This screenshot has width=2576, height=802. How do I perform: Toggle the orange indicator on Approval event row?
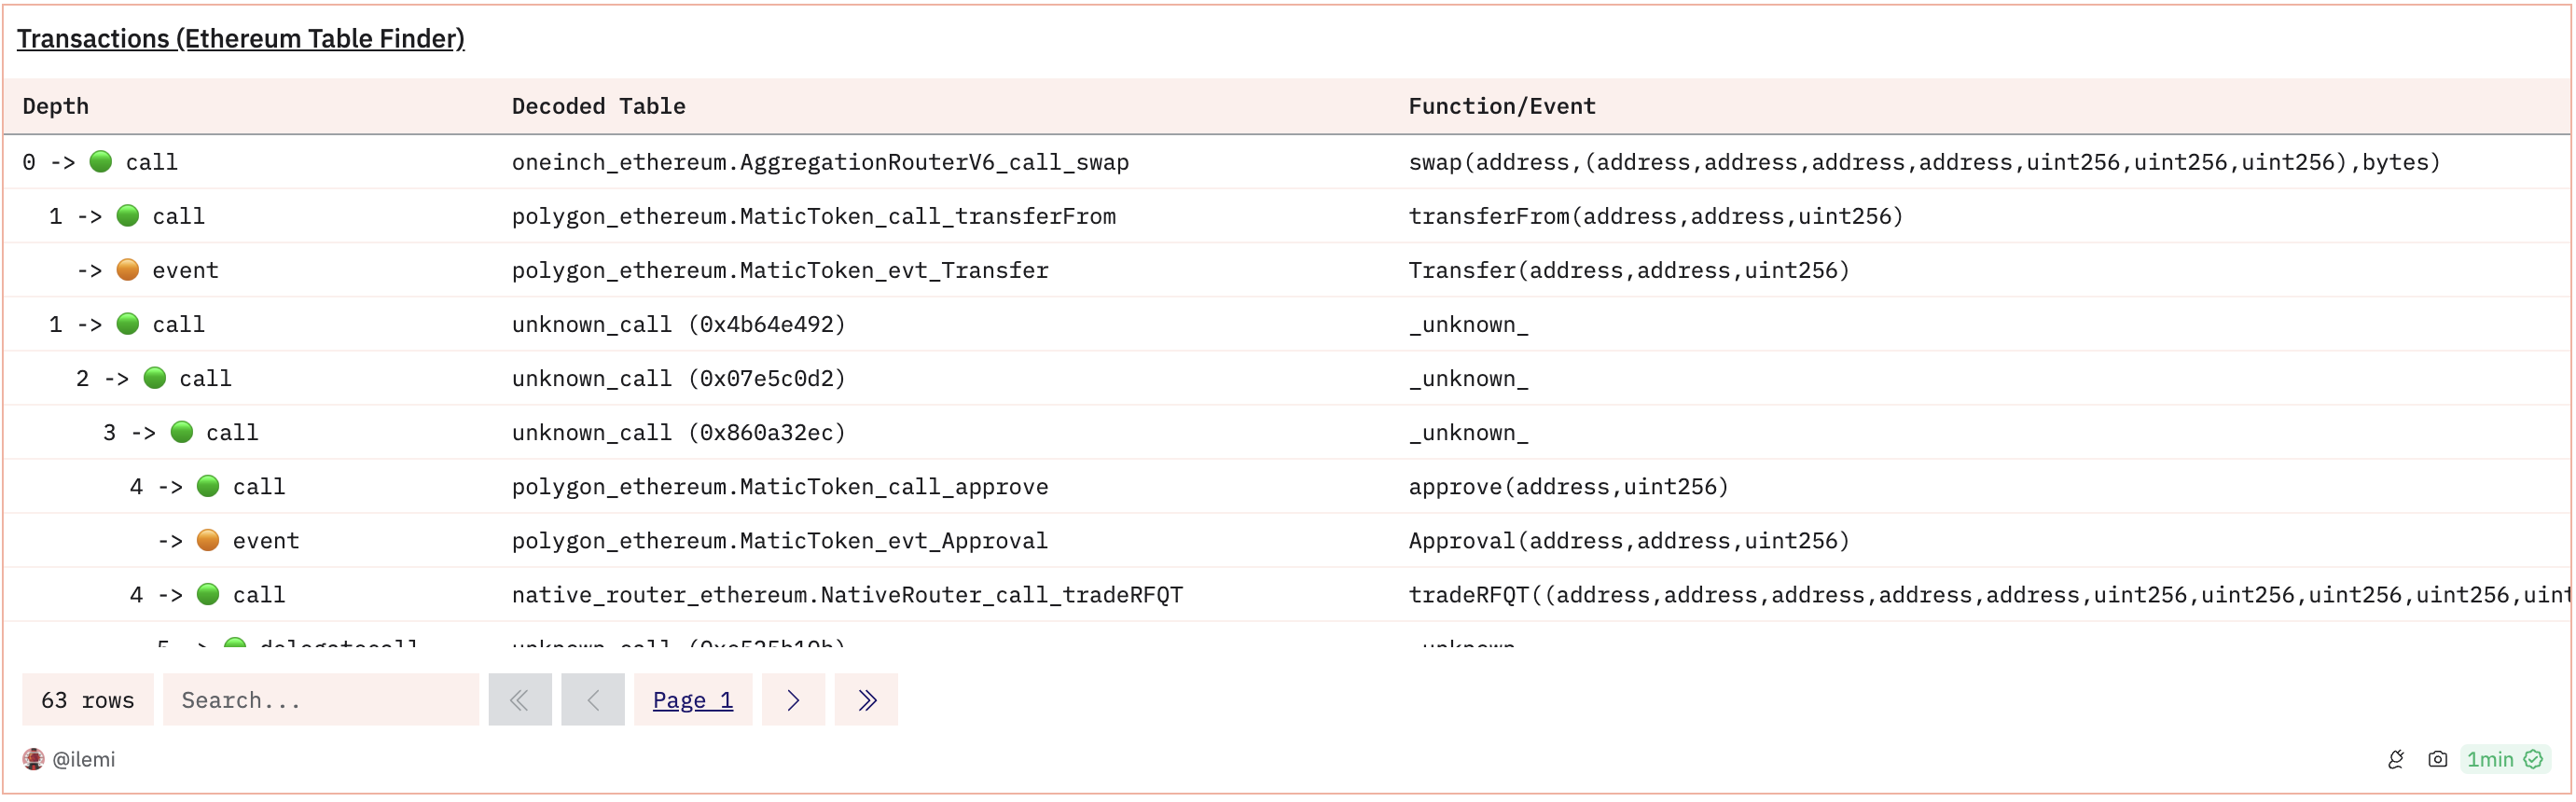tap(207, 540)
